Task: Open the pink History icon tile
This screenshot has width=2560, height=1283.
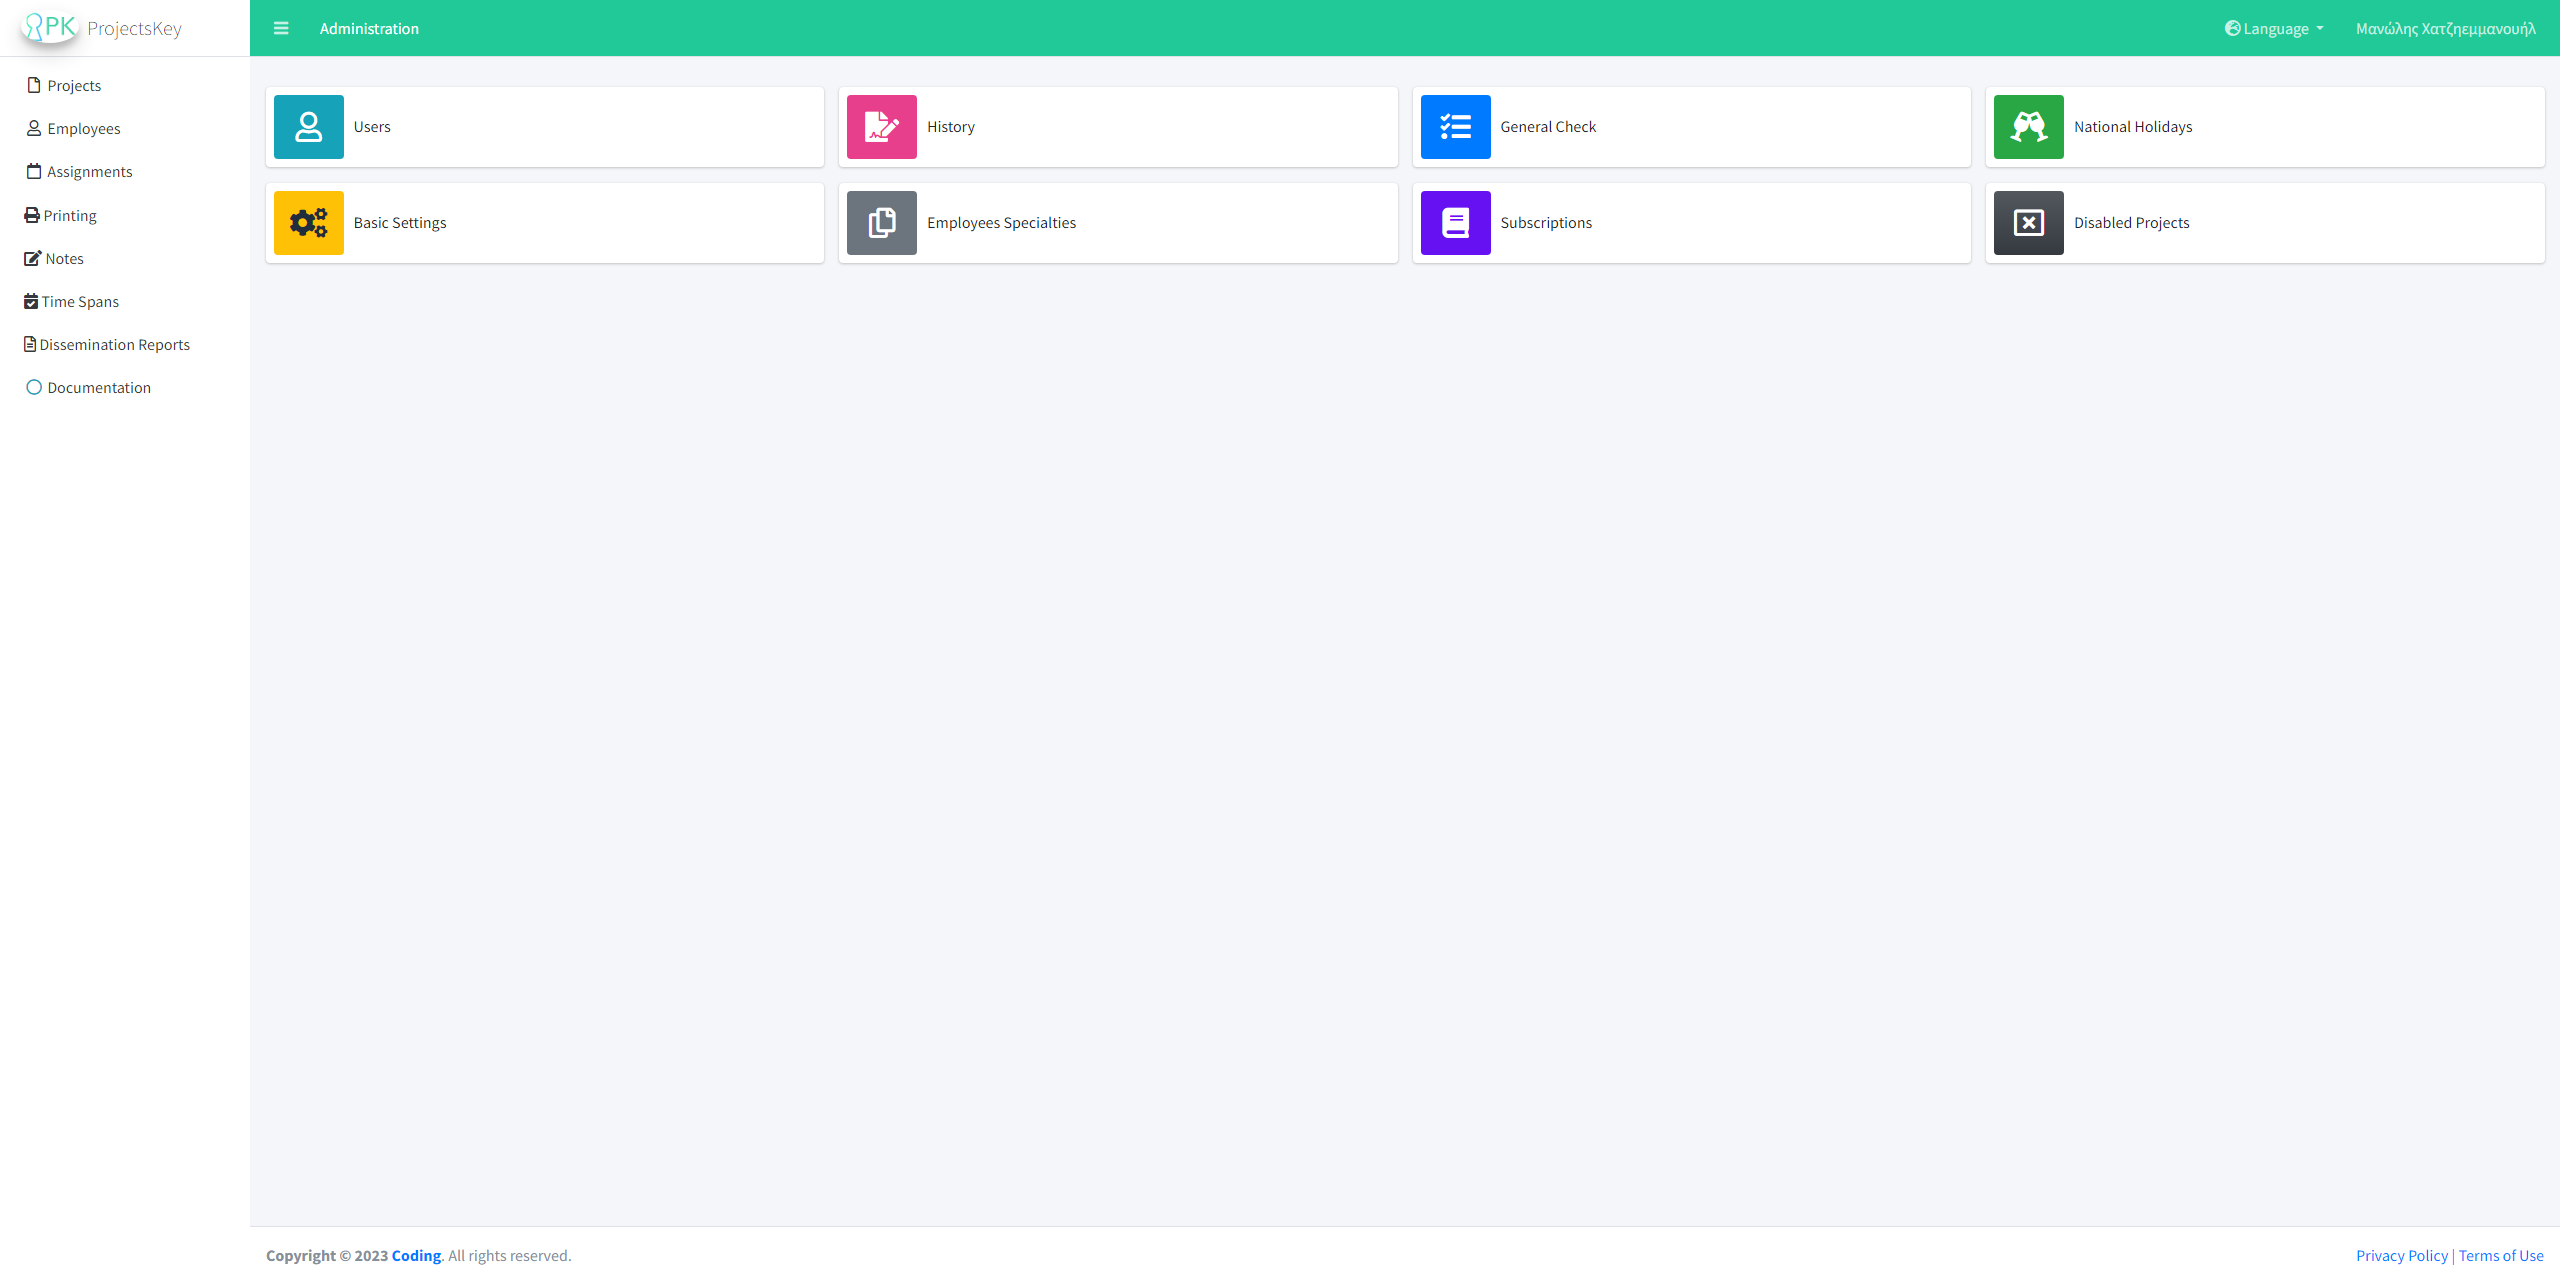Action: [881, 127]
